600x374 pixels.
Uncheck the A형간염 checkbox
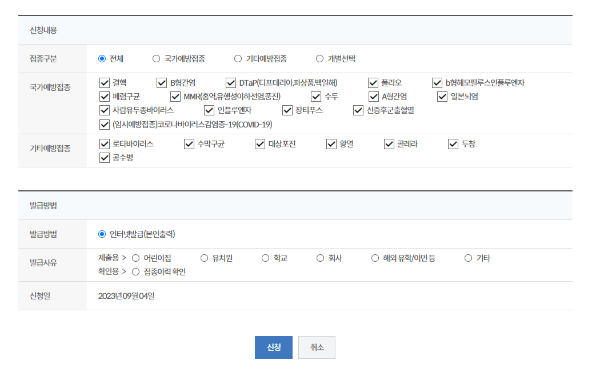click(374, 96)
